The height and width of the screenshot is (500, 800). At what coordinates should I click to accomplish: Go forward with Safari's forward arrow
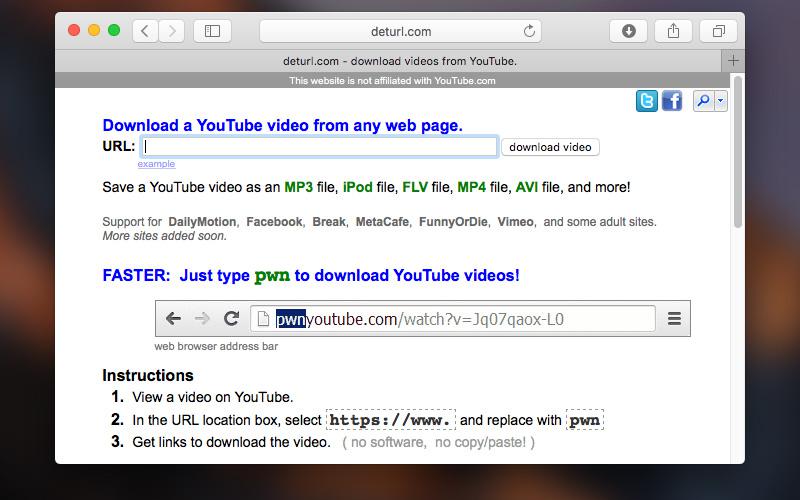(171, 31)
